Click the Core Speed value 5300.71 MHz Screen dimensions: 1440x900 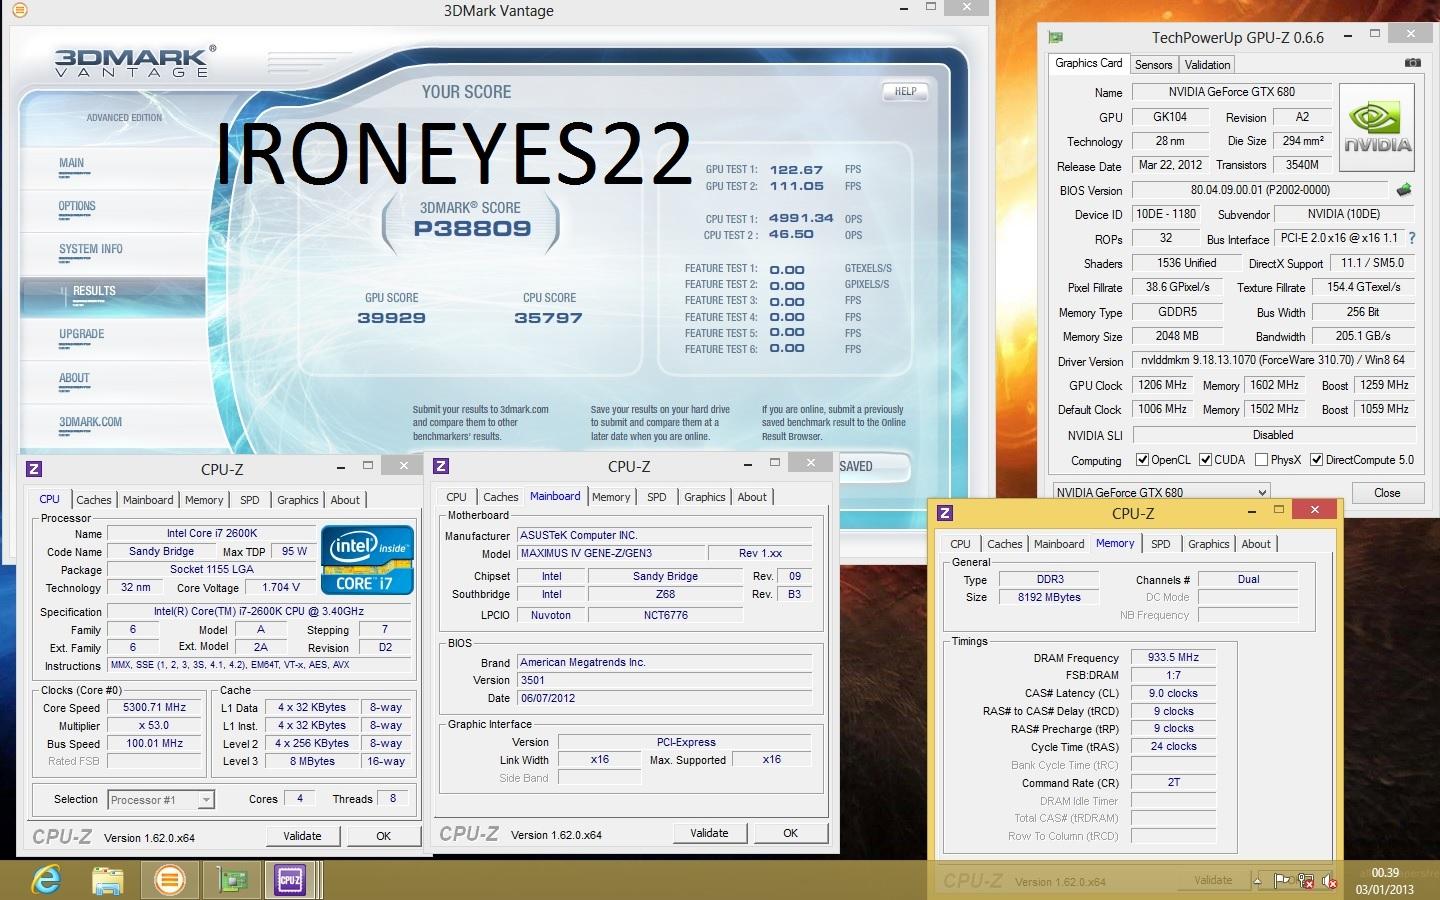point(154,707)
